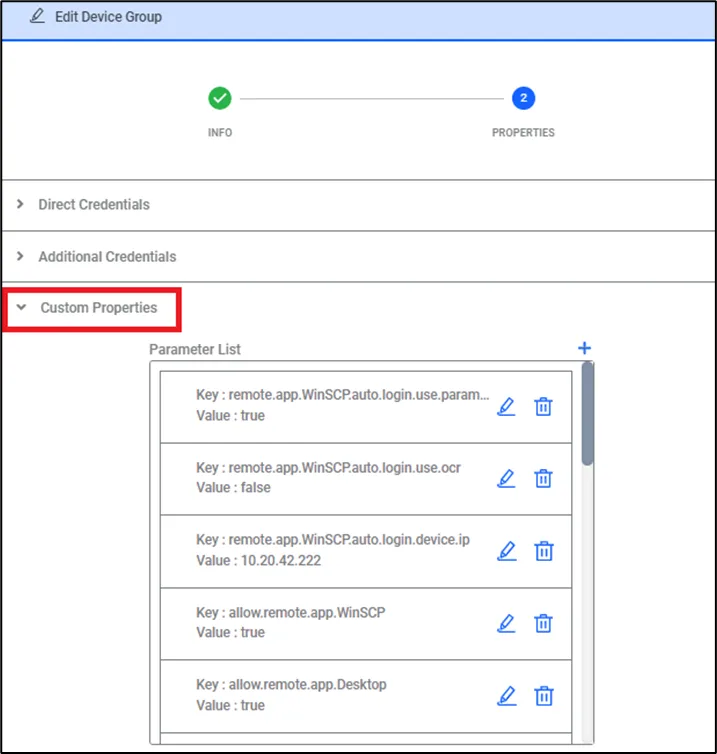This screenshot has height=754, width=717.
Task: Go to the completed INFO step checkmark
Action: [220, 98]
